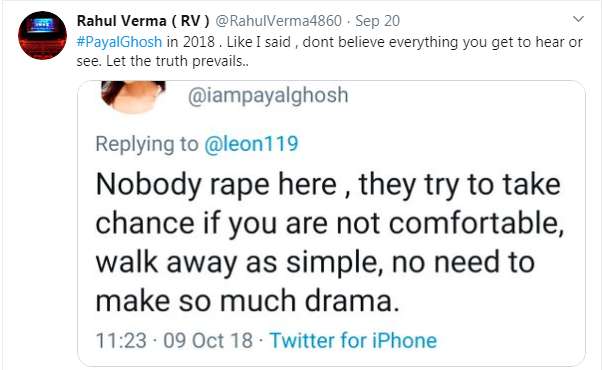Open the @RahulVerma4860 handle
The width and height of the screenshot is (604, 370).
pos(278,21)
